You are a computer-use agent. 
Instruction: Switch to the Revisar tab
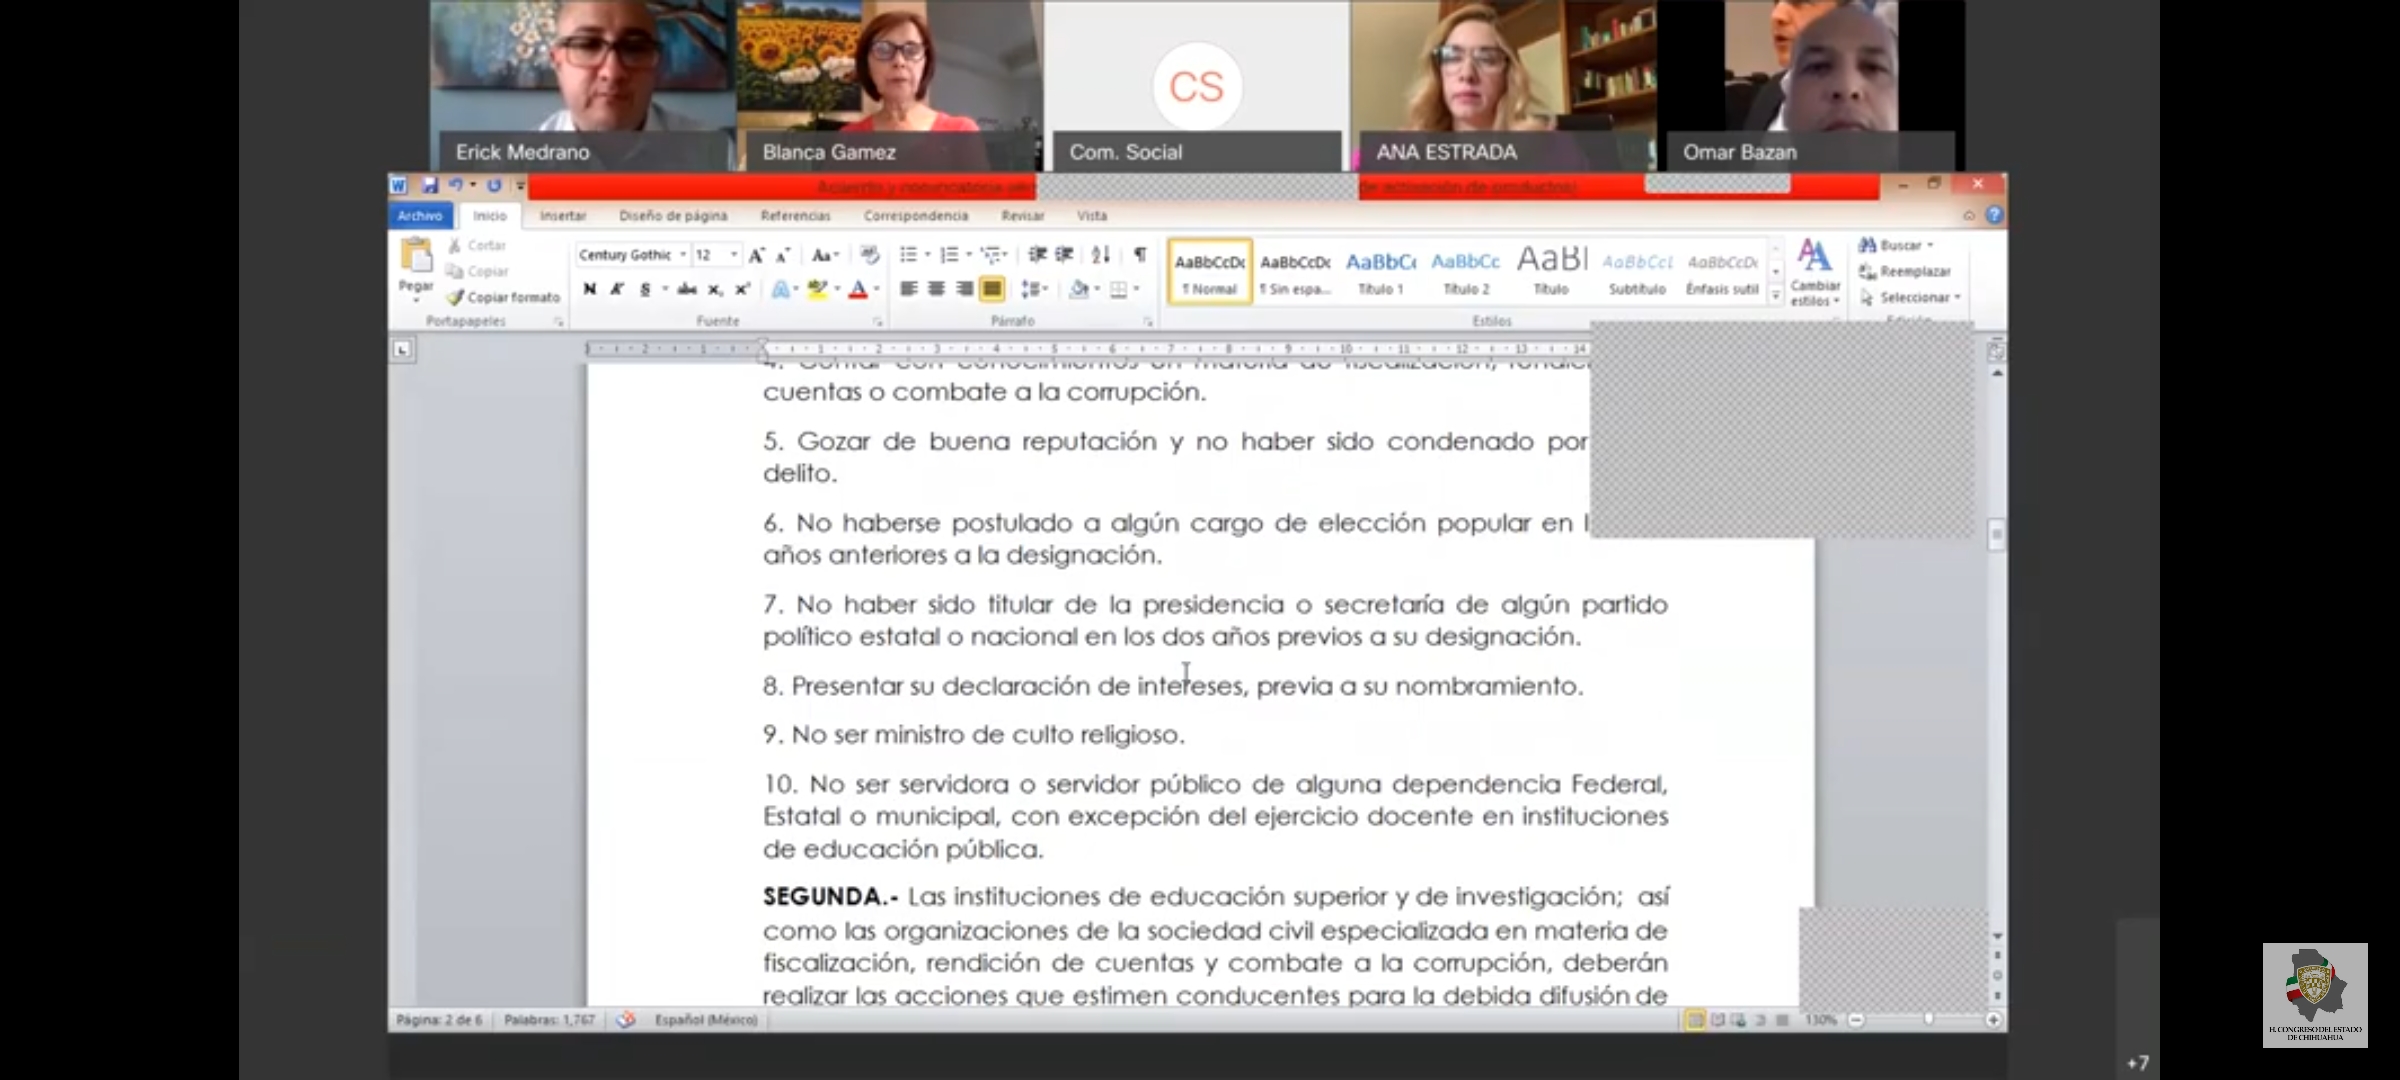tap(1022, 216)
